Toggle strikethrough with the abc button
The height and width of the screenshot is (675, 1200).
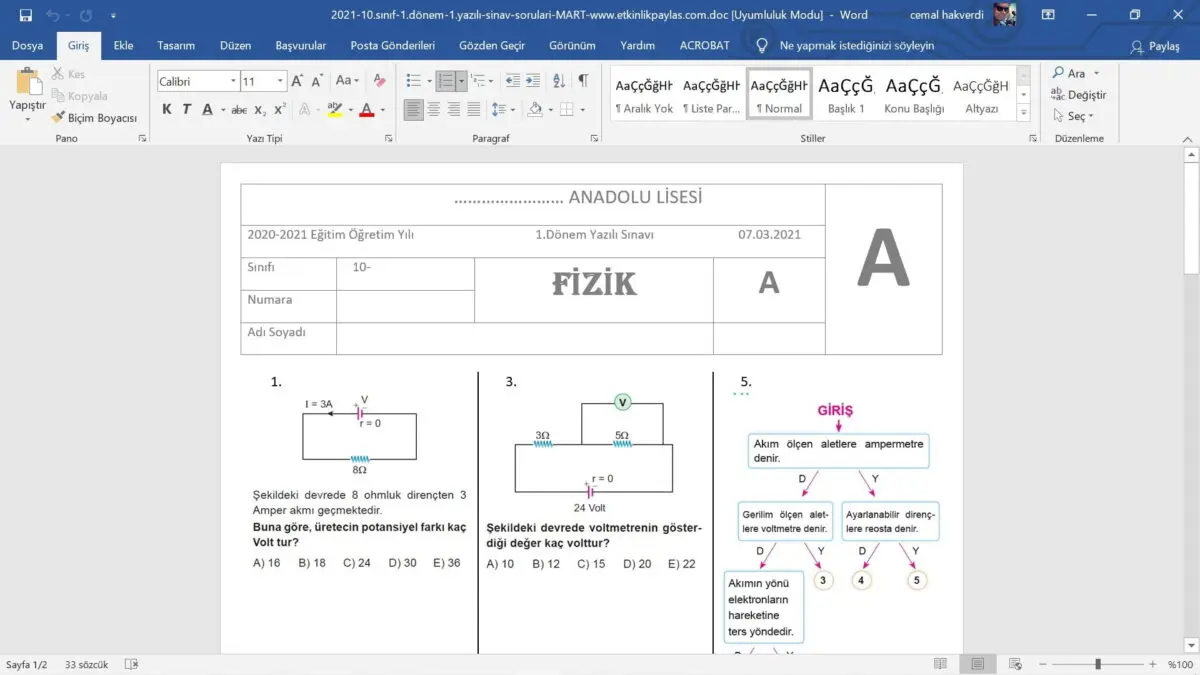click(x=239, y=110)
